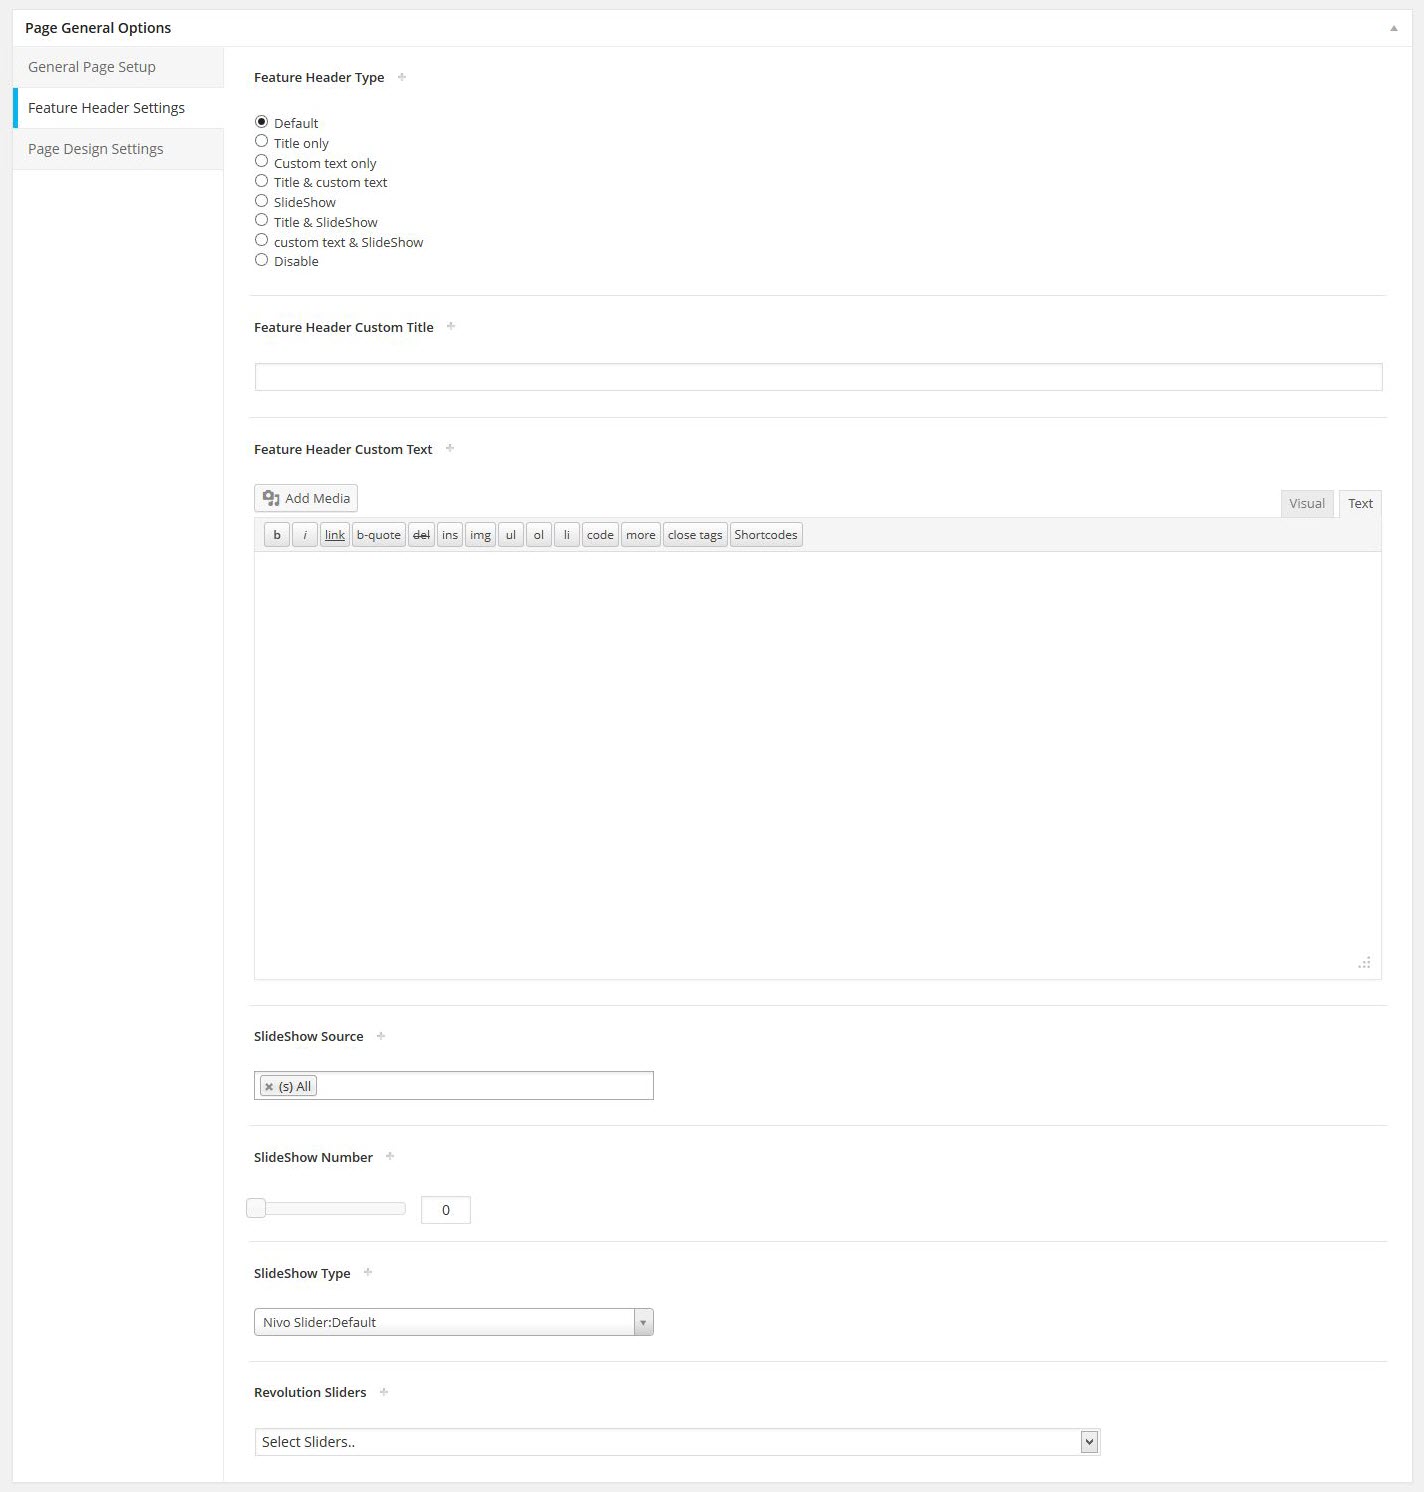Switch to the Visual editor tab
The image size is (1424, 1492).
pos(1306,503)
